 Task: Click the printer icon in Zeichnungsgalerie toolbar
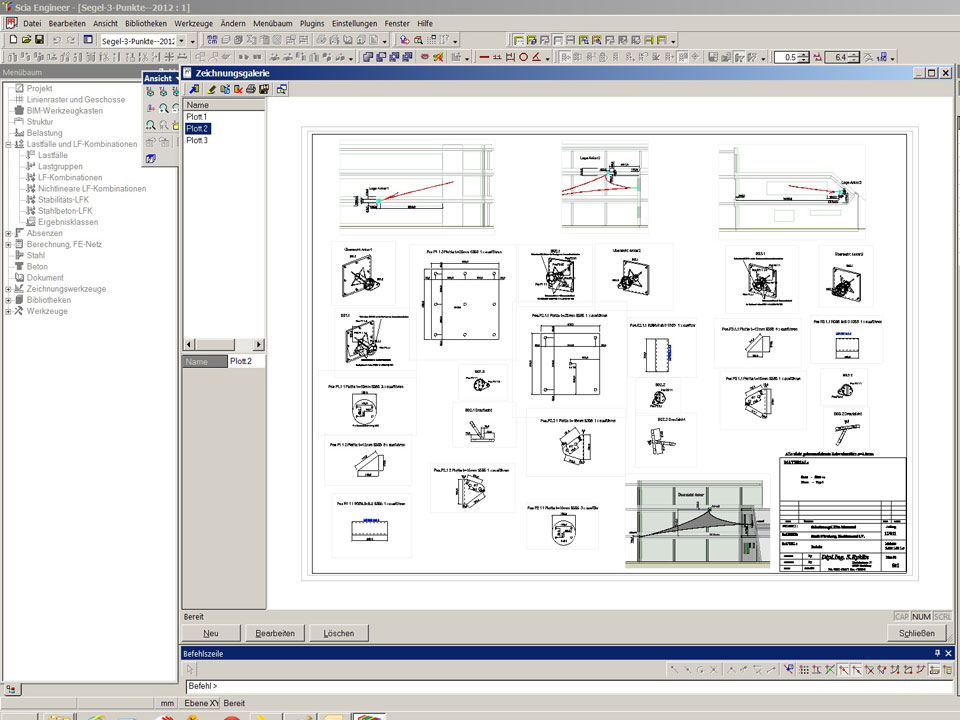click(251, 90)
